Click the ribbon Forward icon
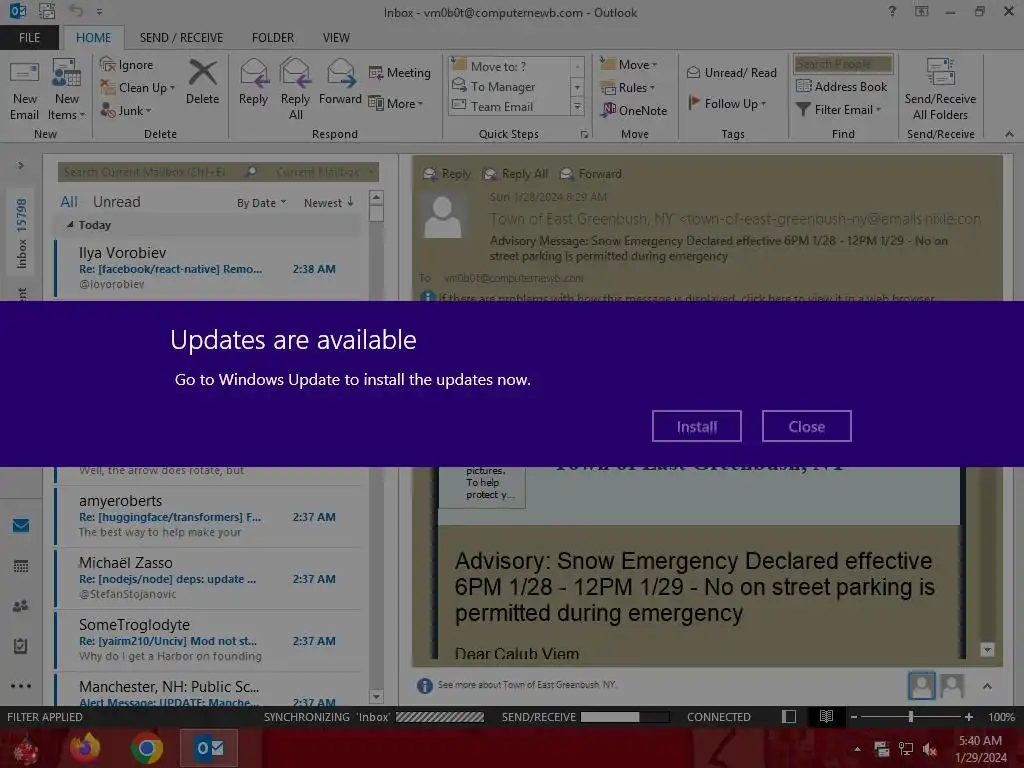 point(340,82)
